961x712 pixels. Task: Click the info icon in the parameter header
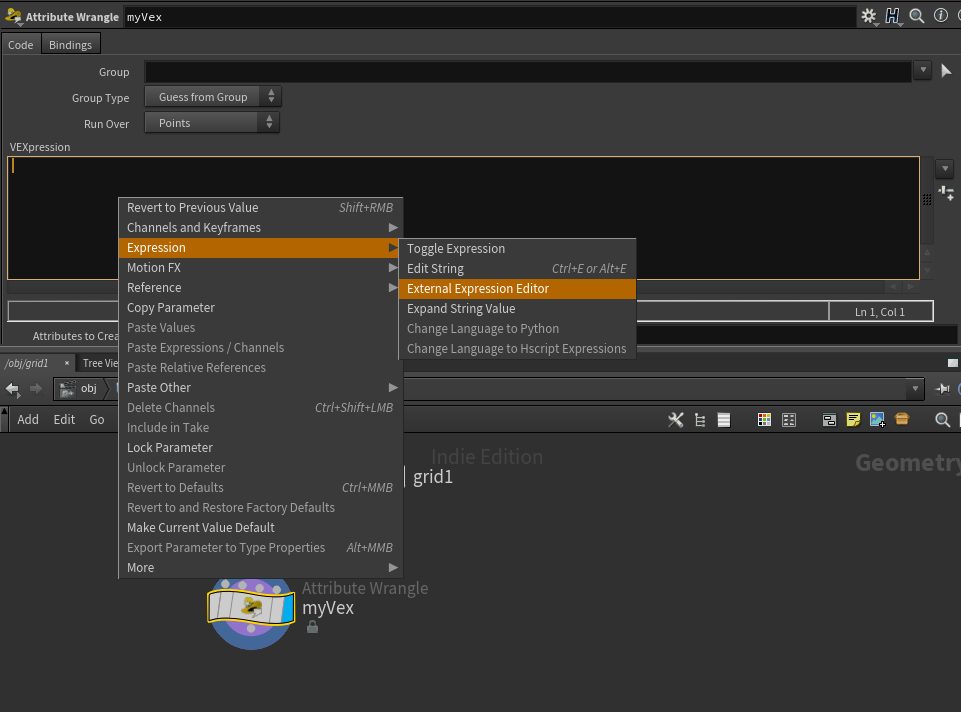[940, 16]
